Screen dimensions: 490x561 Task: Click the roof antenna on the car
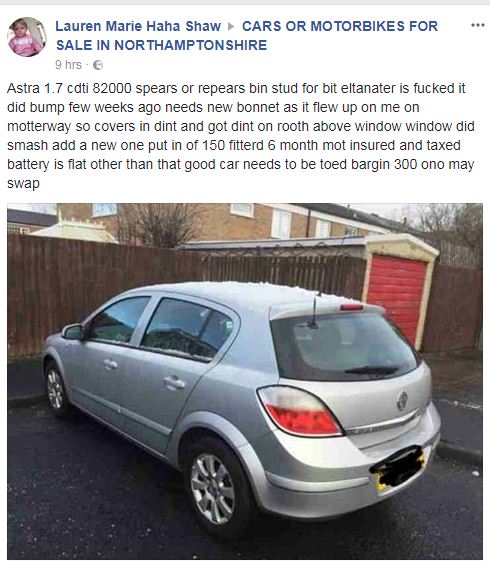click(314, 310)
